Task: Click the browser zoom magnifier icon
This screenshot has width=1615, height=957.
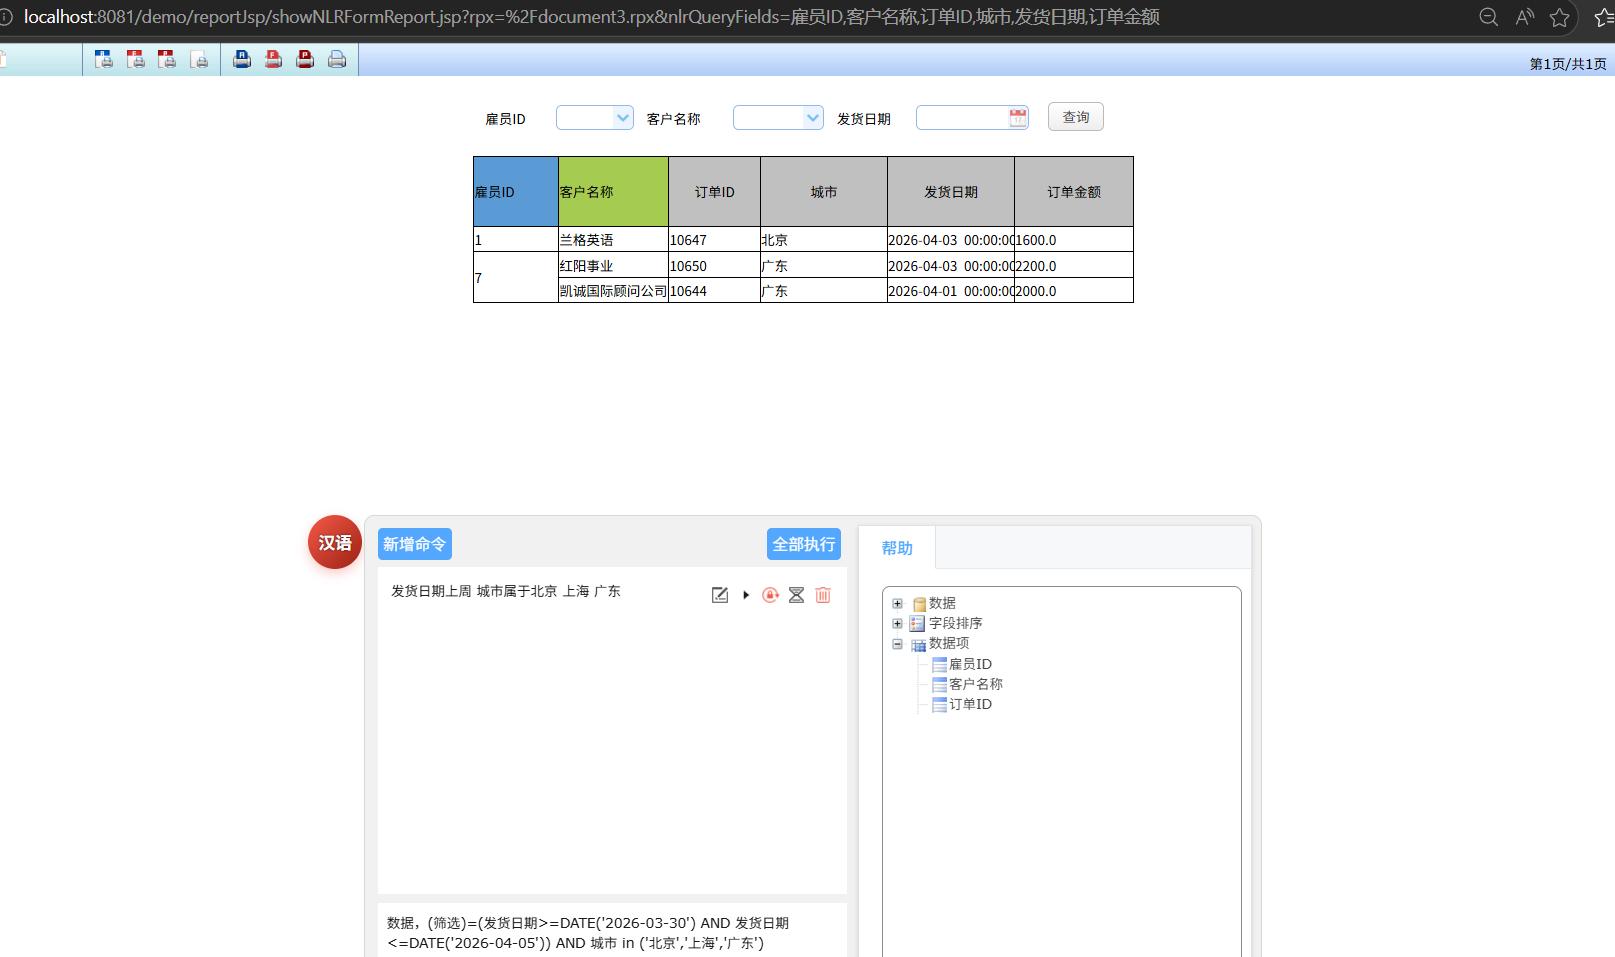Action: [1489, 17]
